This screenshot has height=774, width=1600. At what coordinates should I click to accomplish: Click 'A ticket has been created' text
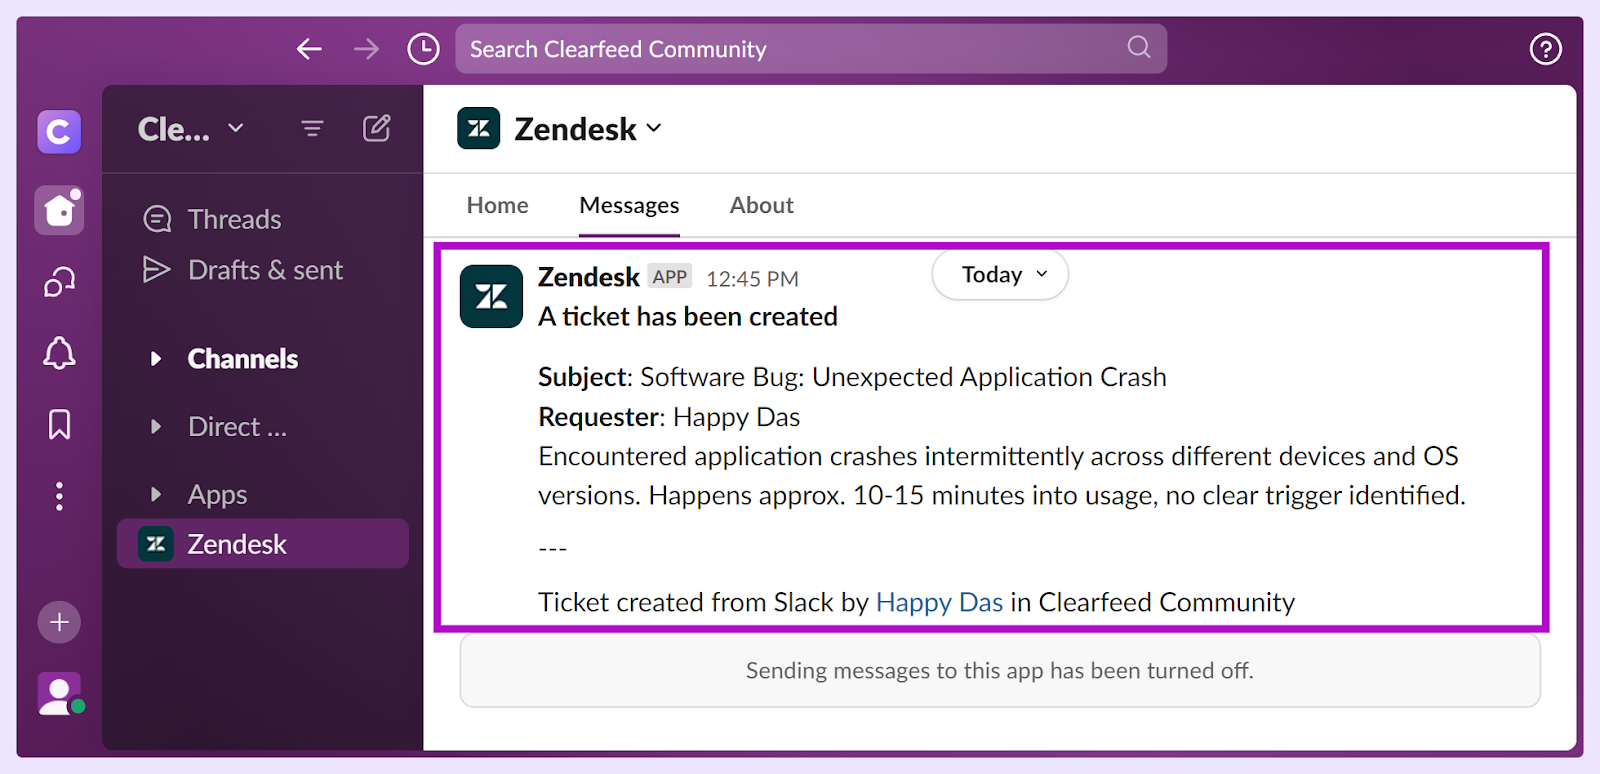tap(688, 316)
